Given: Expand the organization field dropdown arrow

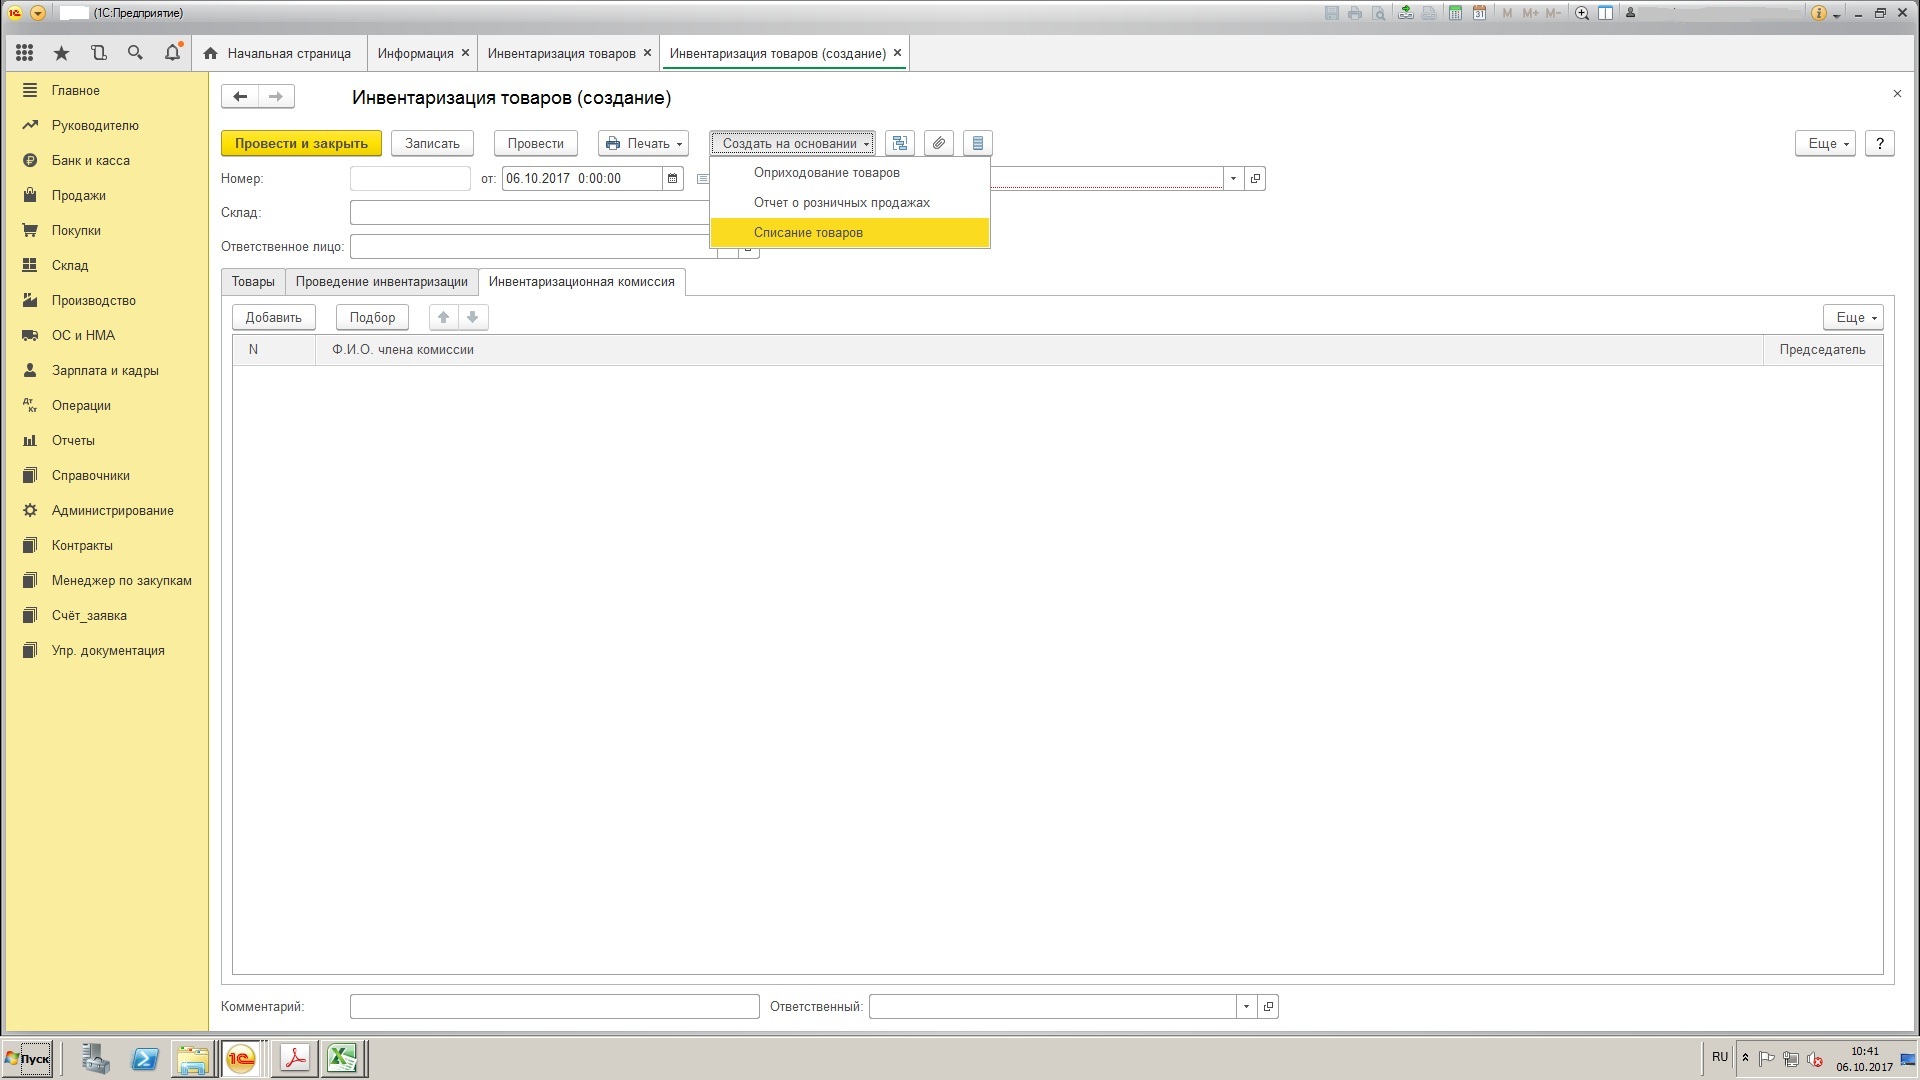Looking at the screenshot, I should 1233,178.
